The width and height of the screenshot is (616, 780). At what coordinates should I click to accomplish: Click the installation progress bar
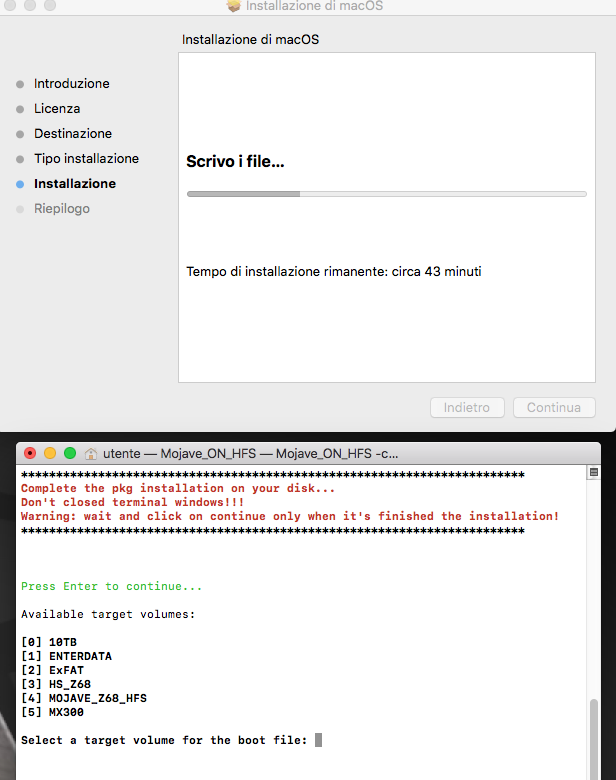[387, 194]
